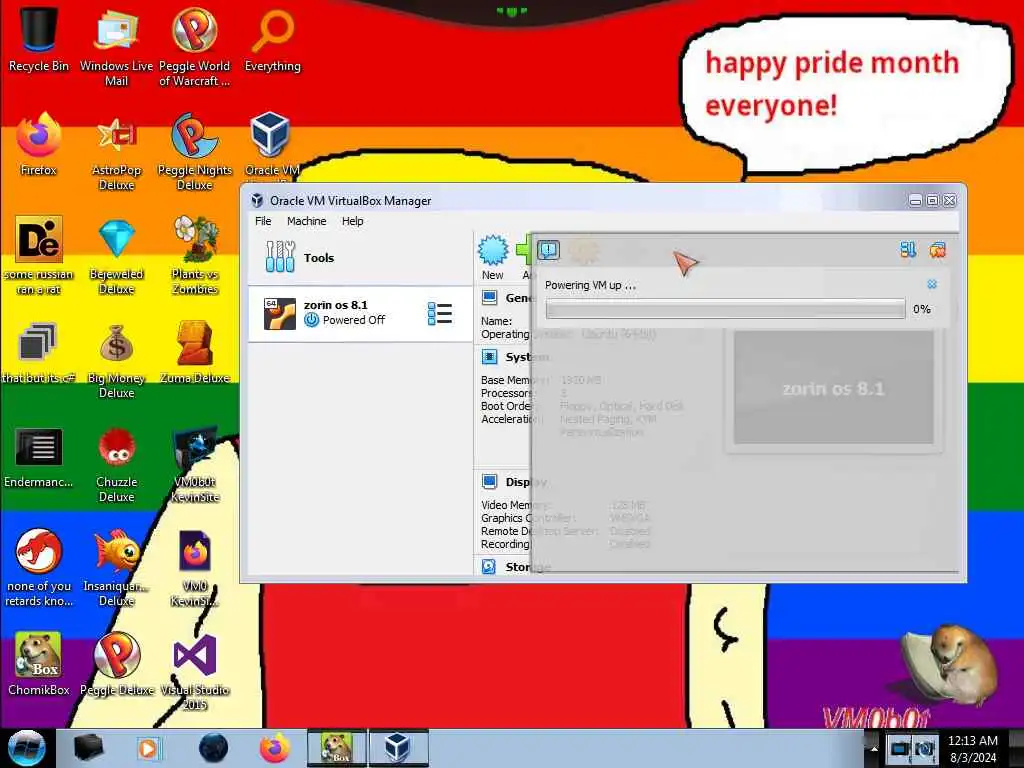This screenshot has height=768, width=1024.
Task: Select the Endermanc... desktop file icon
Action: click(x=39, y=457)
